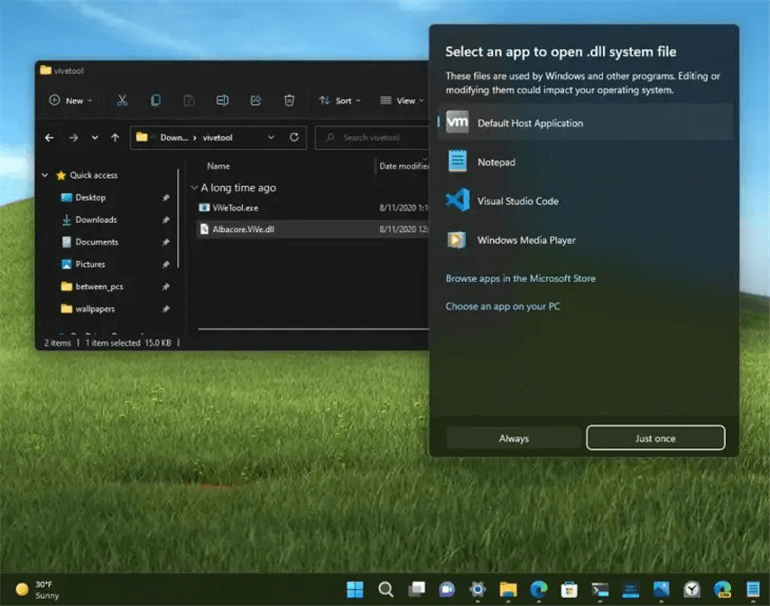Select Downloads in Quick access

click(96, 220)
